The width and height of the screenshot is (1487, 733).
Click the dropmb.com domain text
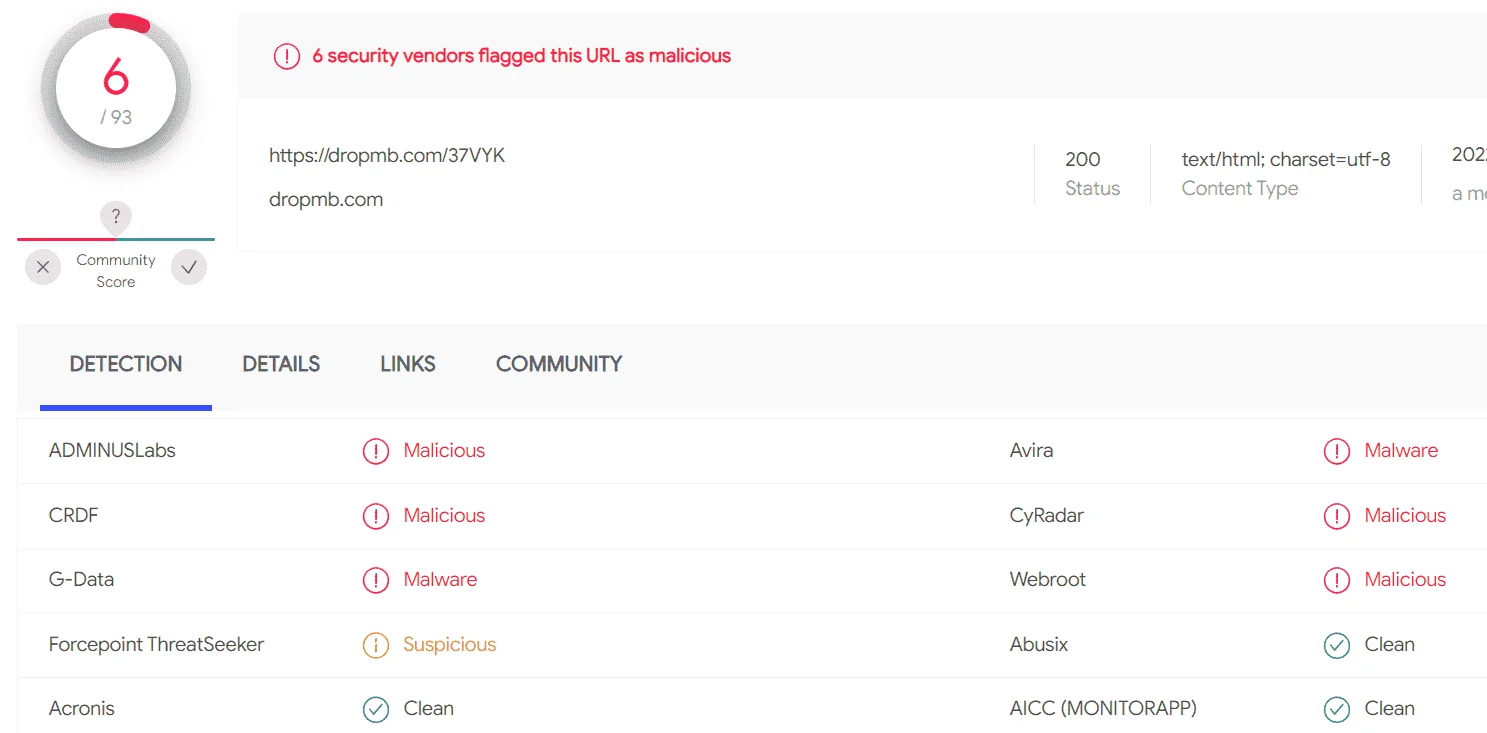point(326,199)
